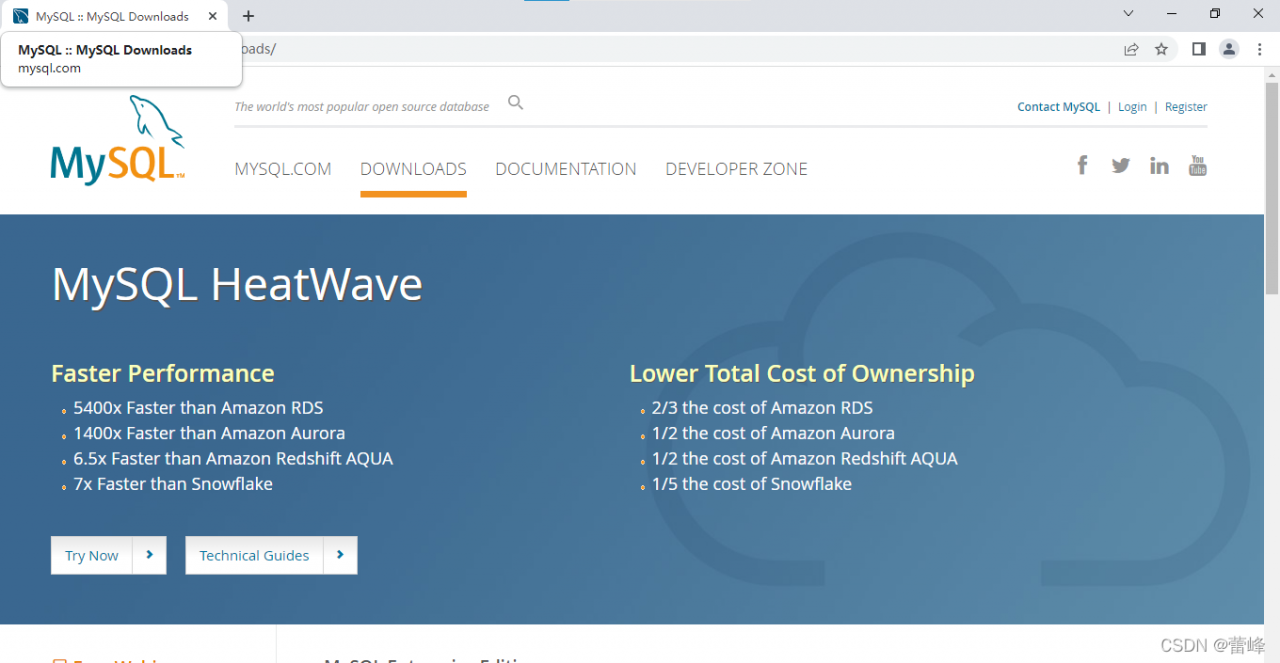Open MySQL Facebook page icon
The width and height of the screenshot is (1280, 663).
click(x=1082, y=165)
